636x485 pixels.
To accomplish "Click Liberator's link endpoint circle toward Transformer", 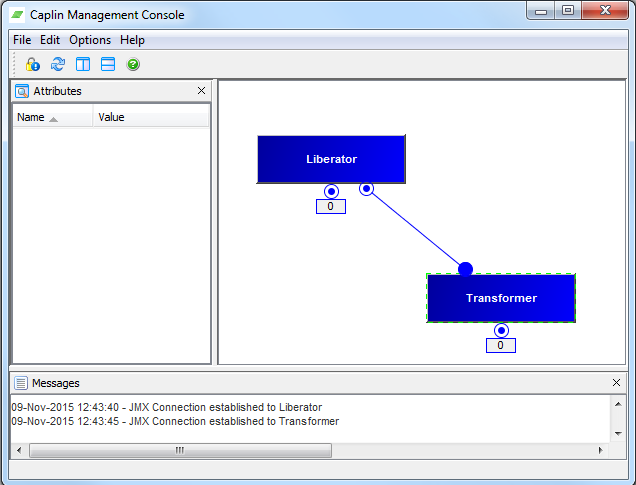I will tap(366, 189).
